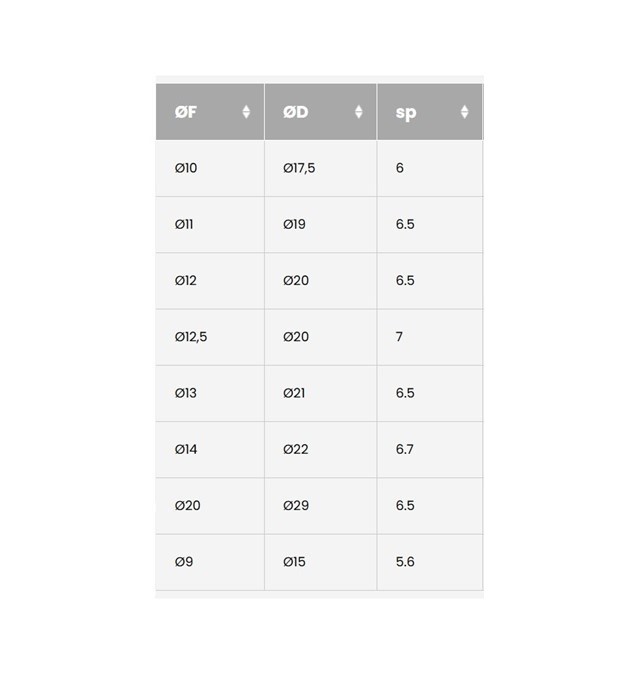This screenshot has width=641, height=680.
Task: Click the sp value 6.7 cell
Action: [430, 450]
